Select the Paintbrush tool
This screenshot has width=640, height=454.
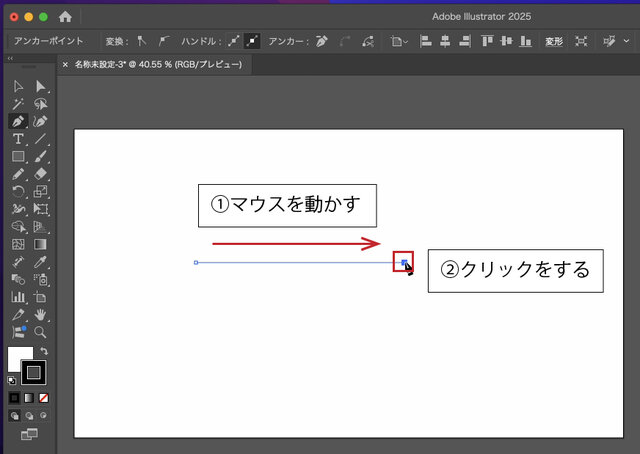coord(40,157)
